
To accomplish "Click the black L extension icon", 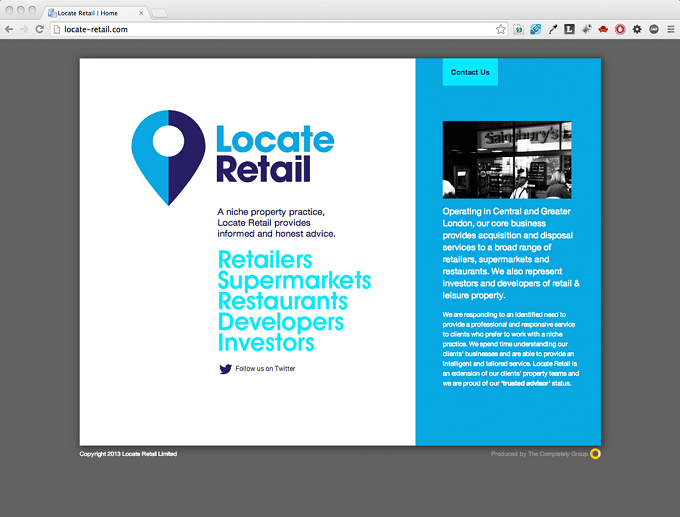I will tap(569, 29).
